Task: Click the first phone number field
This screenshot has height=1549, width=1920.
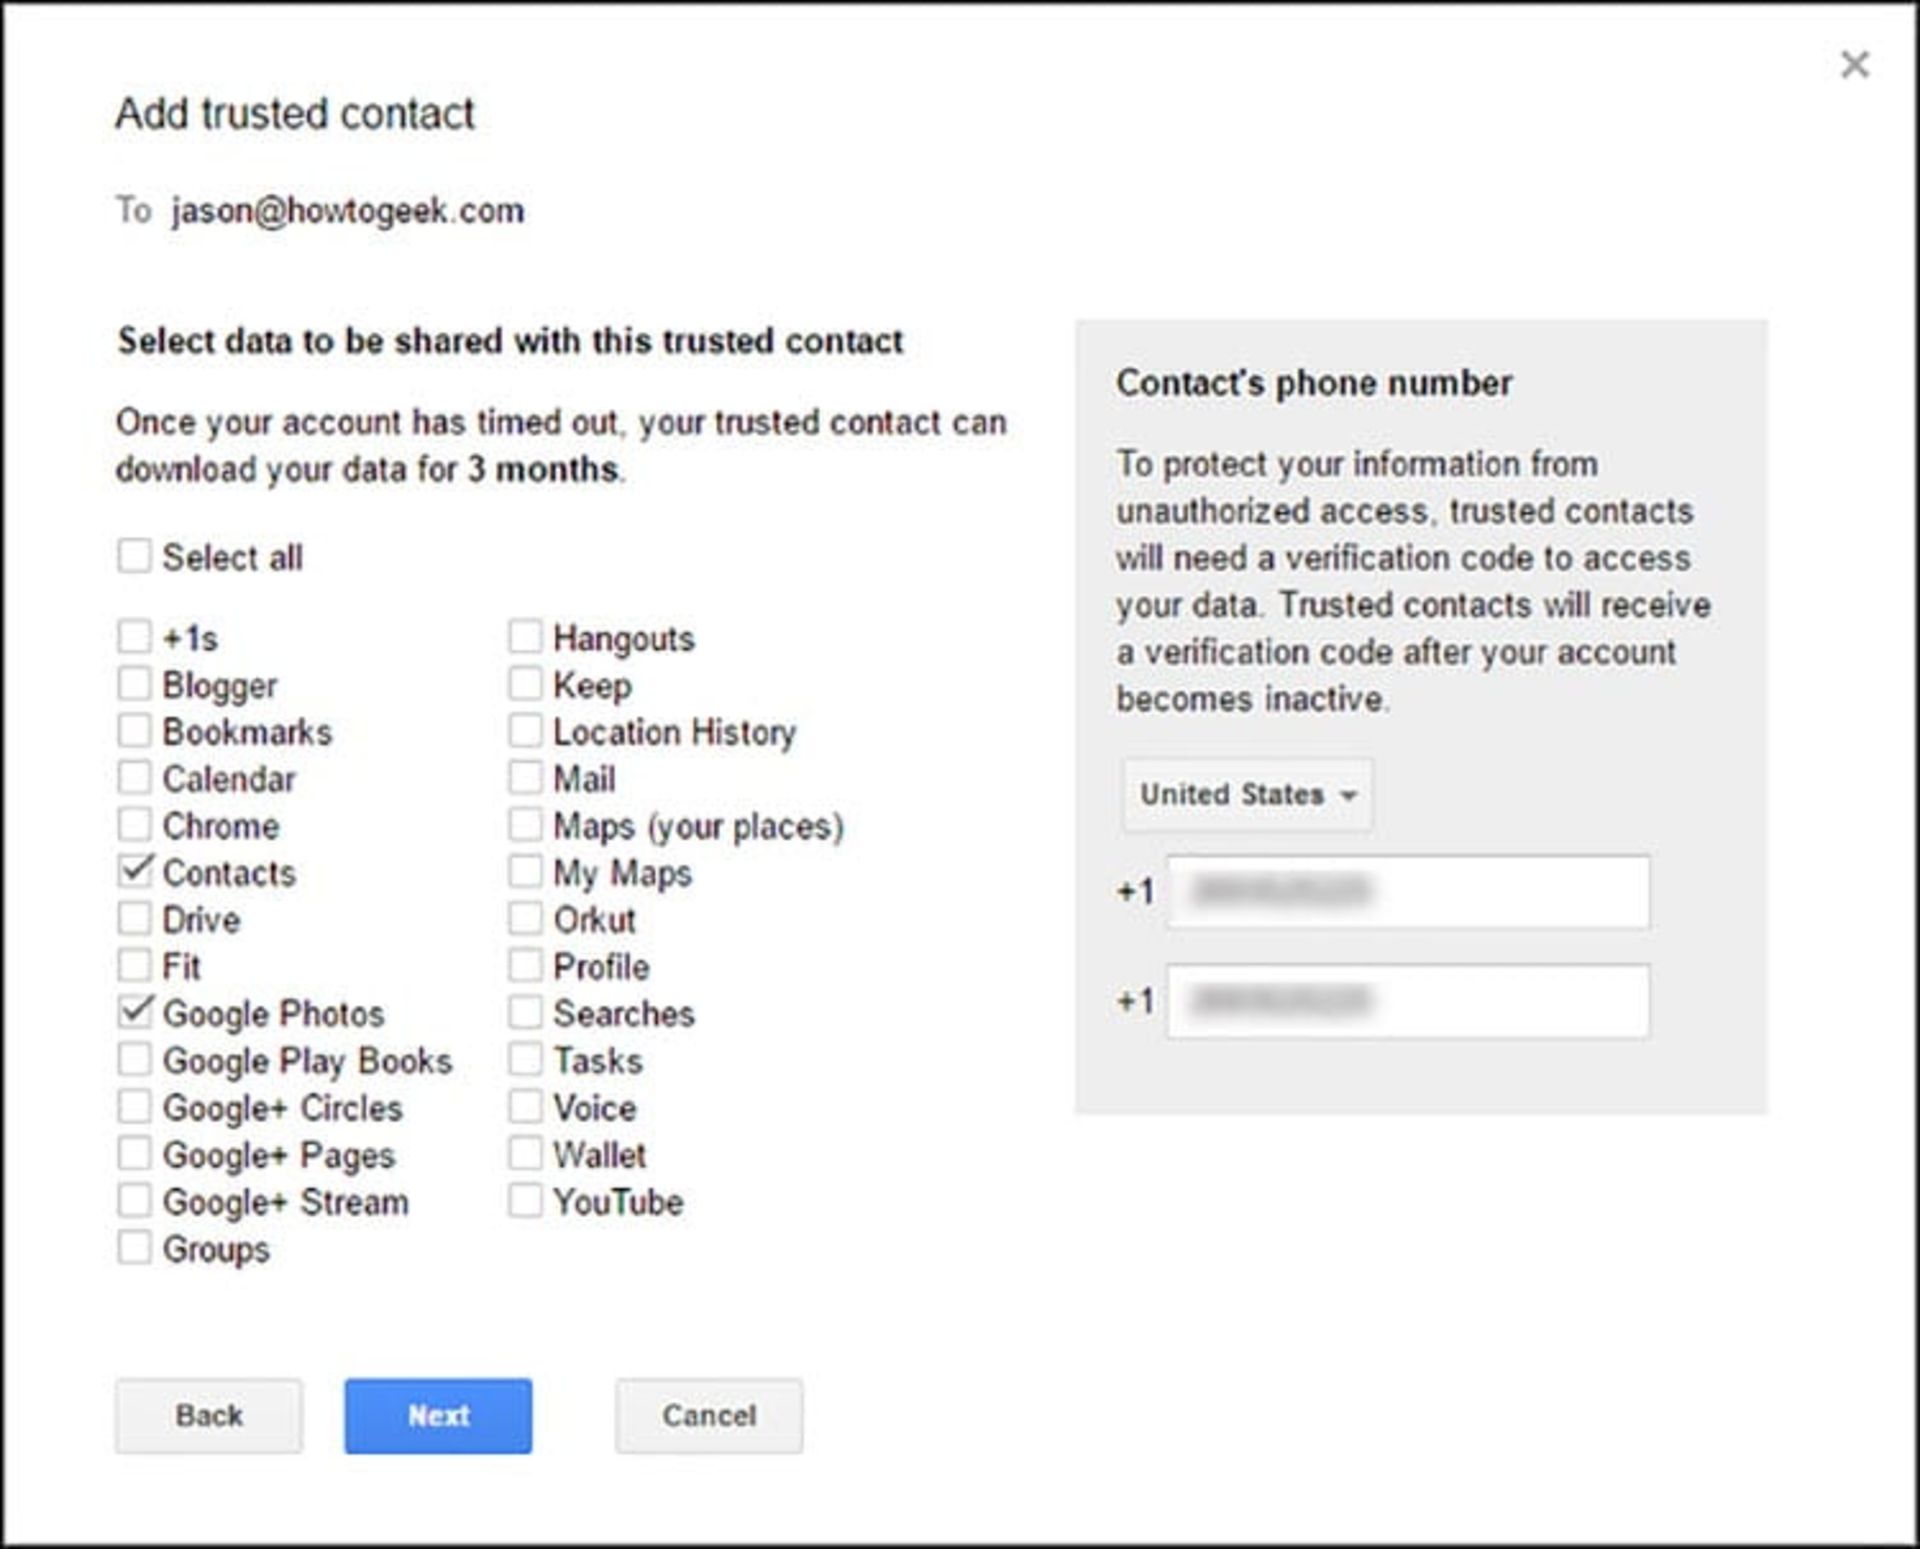Action: (x=1407, y=891)
